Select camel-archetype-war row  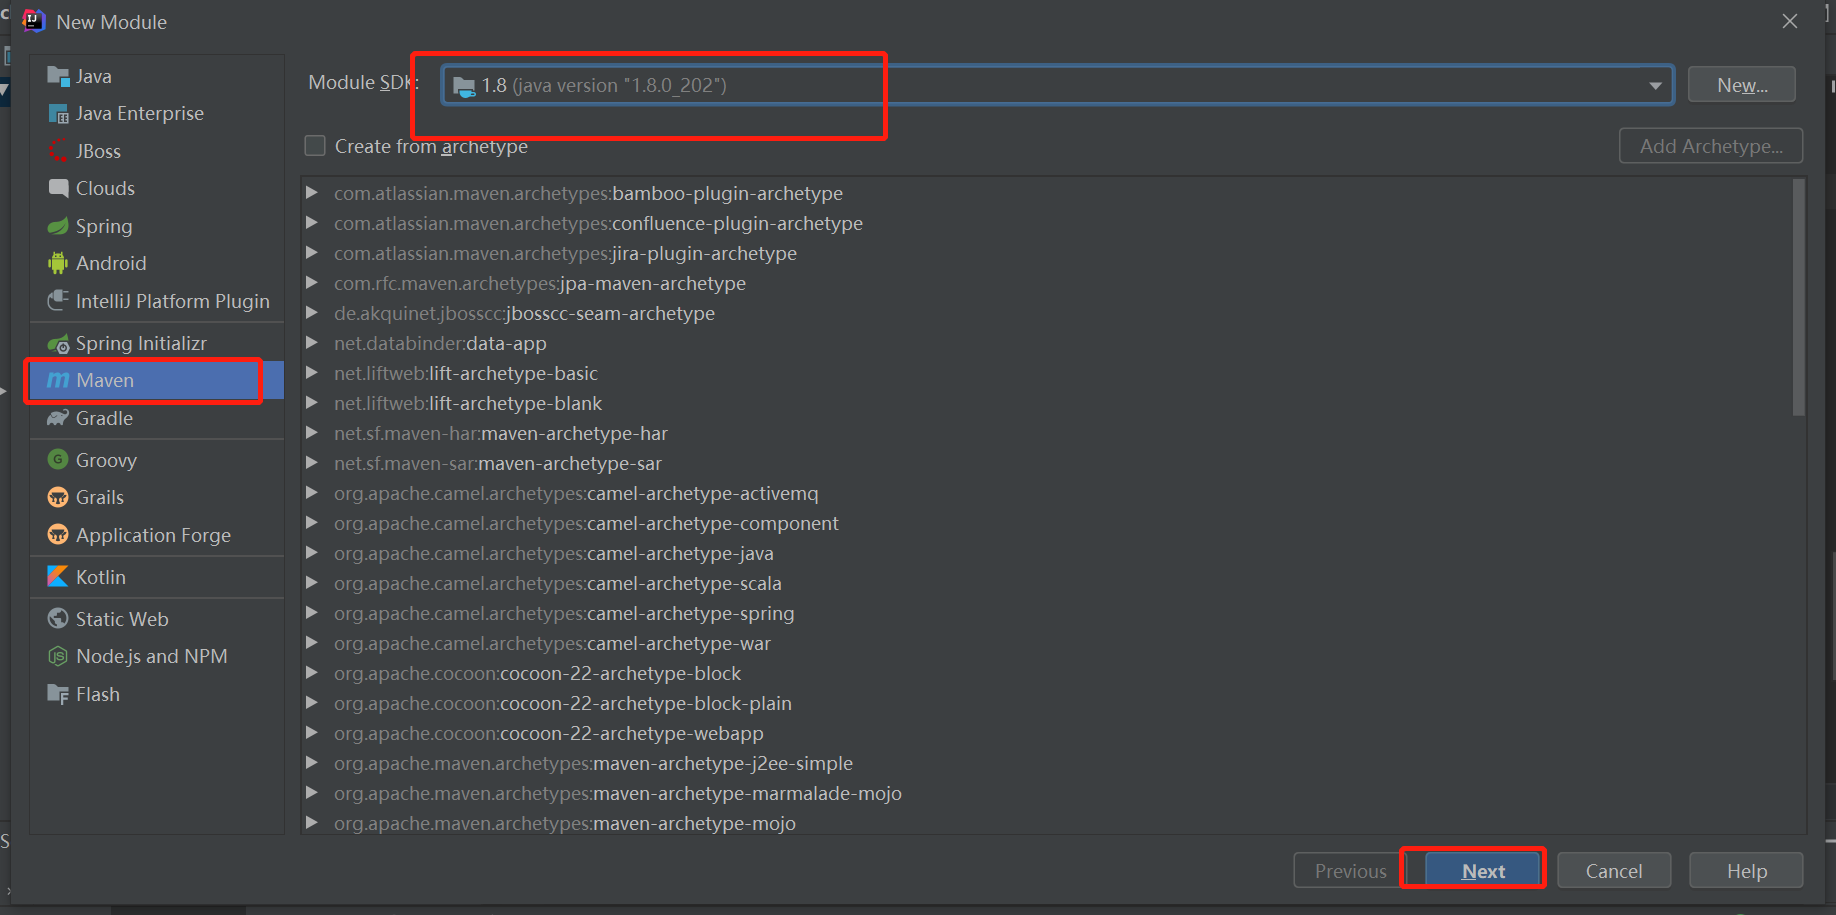(1046, 643)
